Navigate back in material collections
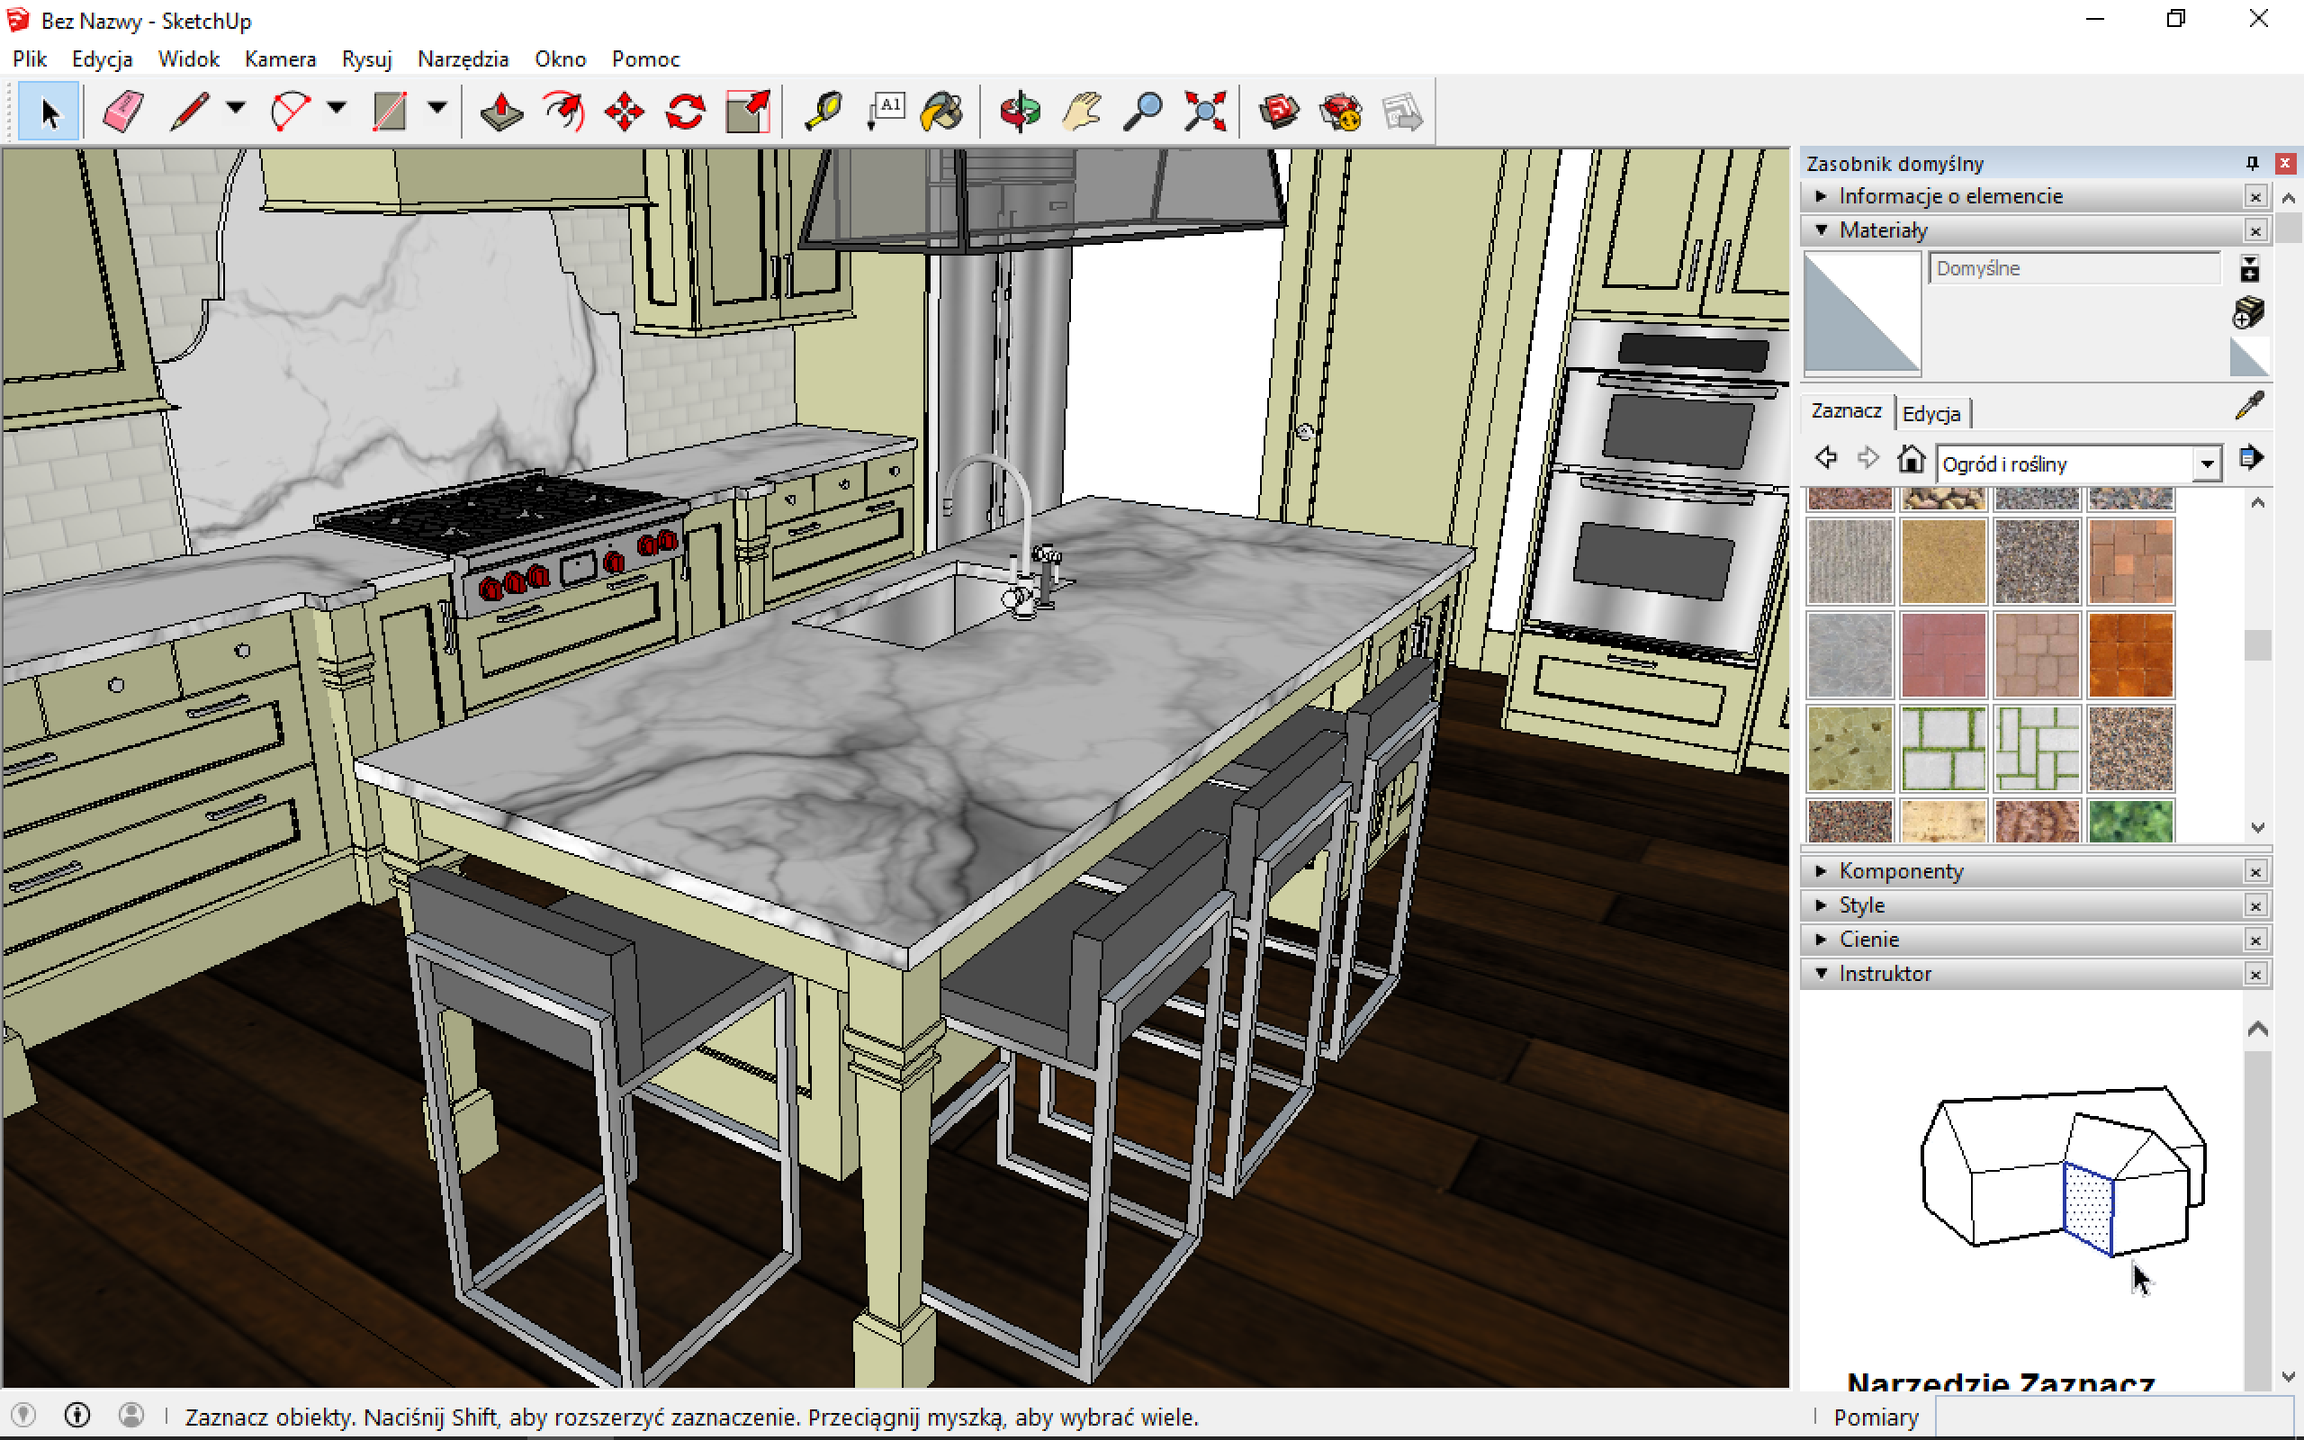The height and width of the screenshot is (1440, 2304). tap(1825, 458)
